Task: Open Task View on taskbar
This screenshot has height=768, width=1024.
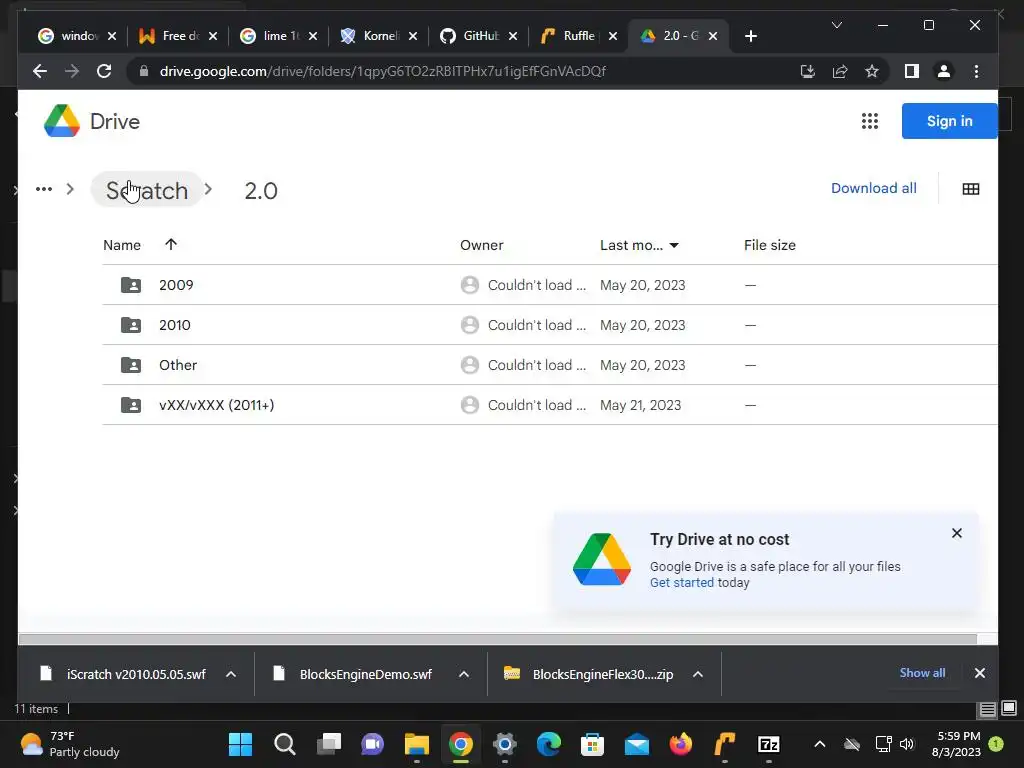Action: [x=328, y=744]
